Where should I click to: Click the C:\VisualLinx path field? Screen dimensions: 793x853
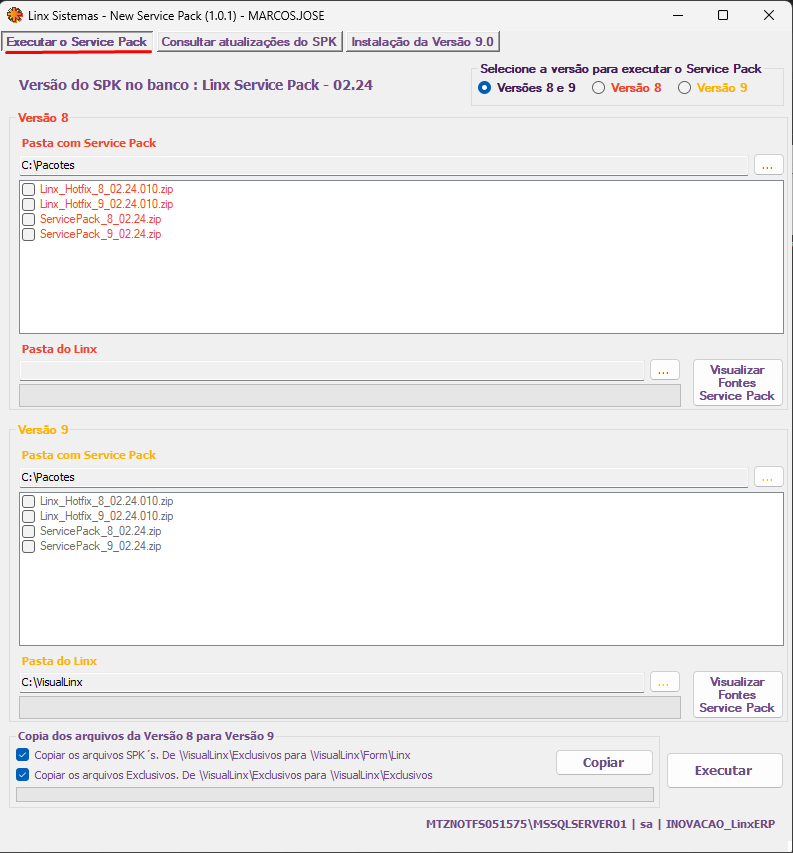[x=332, y=683]
